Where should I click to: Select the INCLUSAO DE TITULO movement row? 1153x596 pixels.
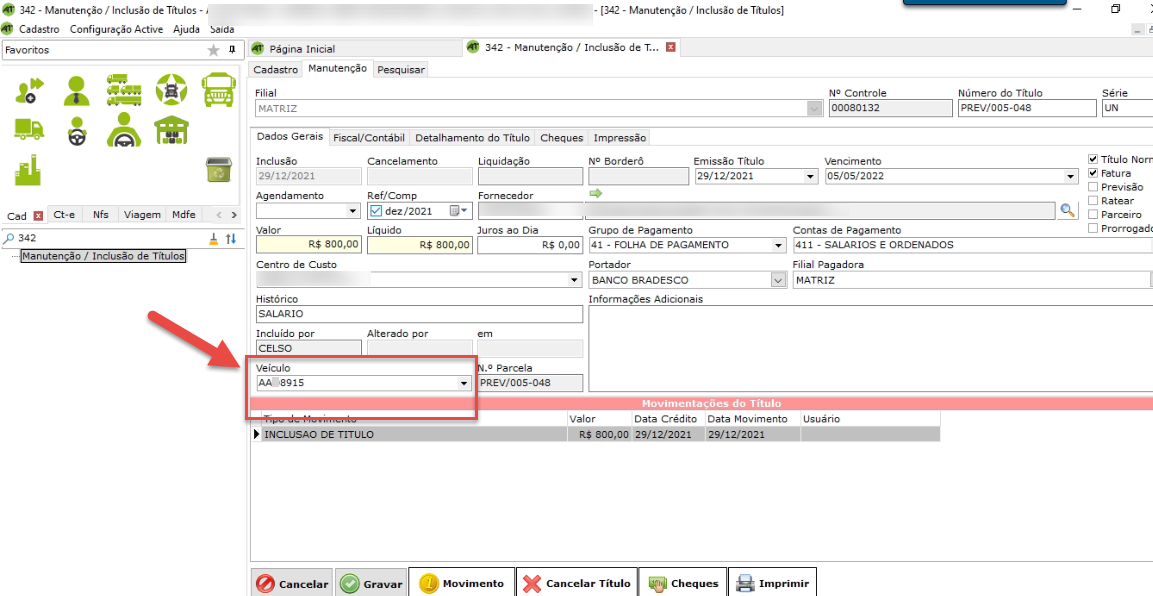[410, 434]
